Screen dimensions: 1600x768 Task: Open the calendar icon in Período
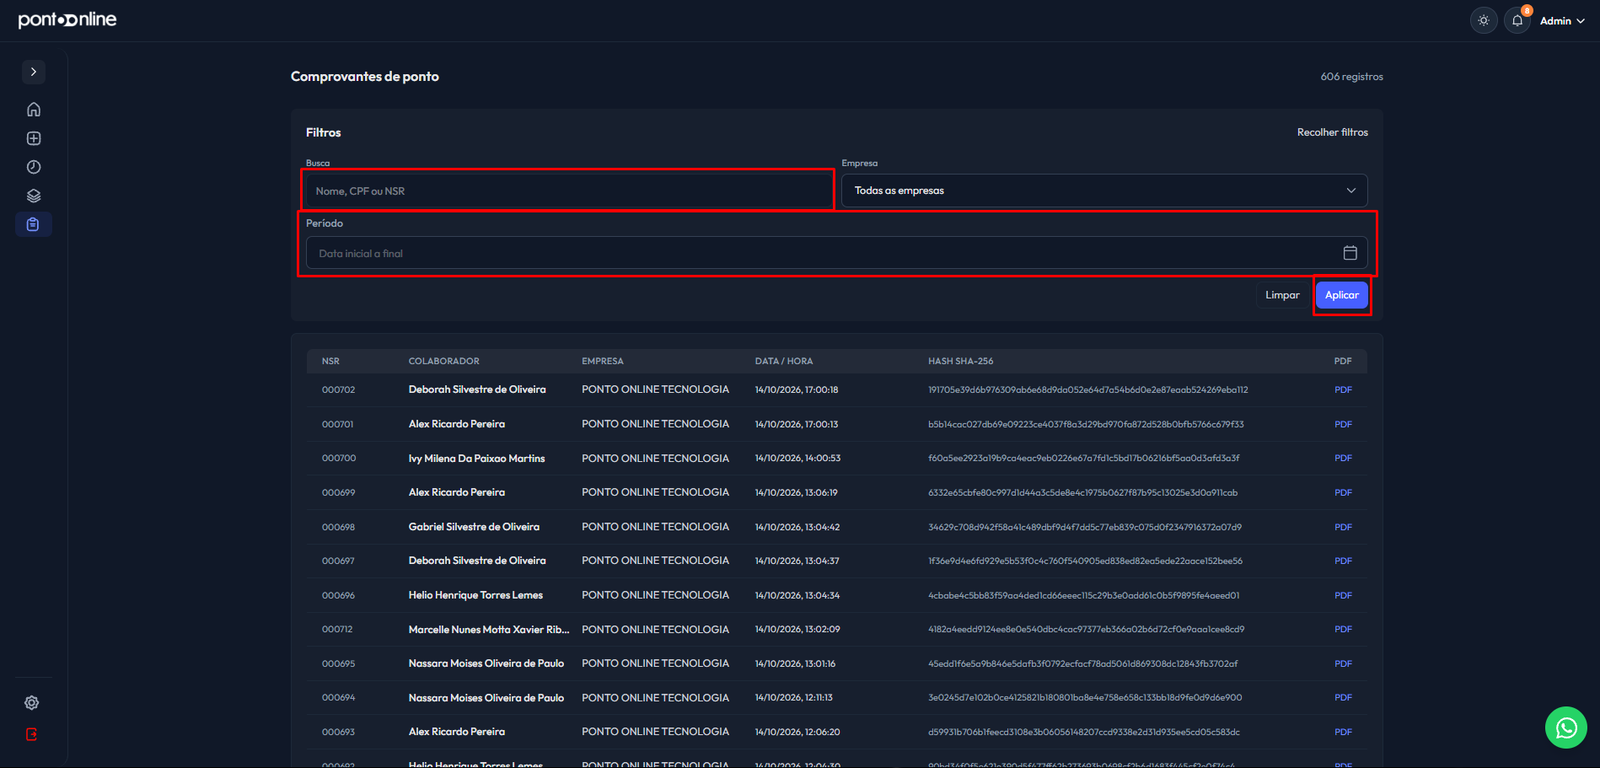[1350, 253]
